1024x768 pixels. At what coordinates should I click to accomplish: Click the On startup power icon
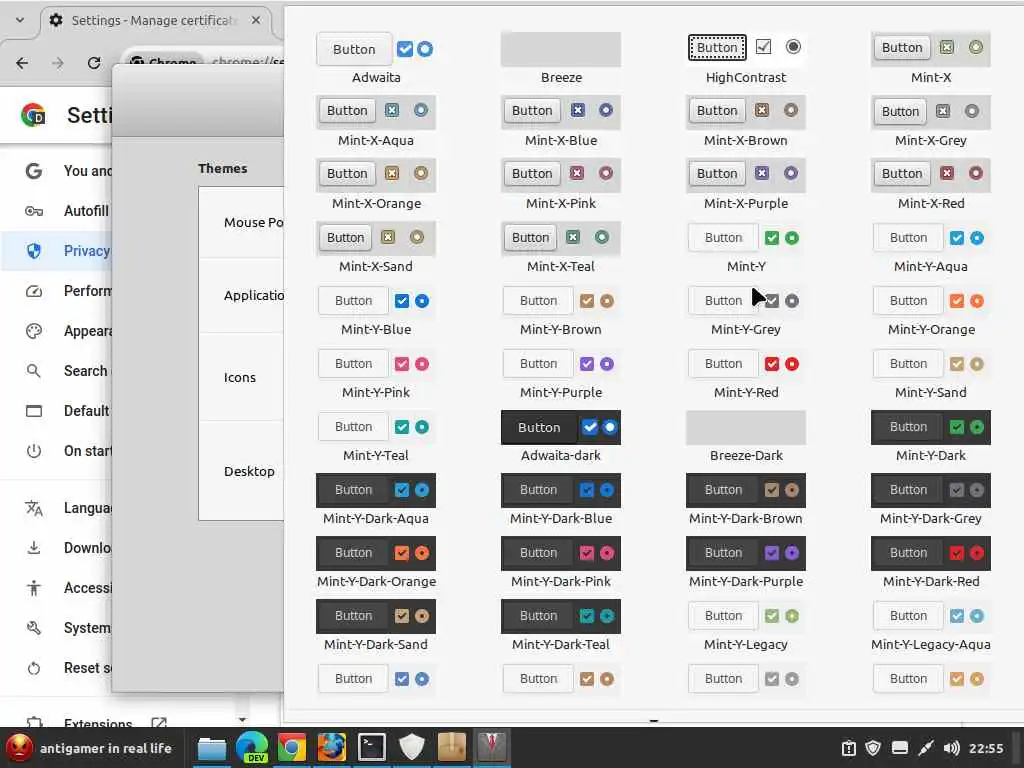pos(34,451)
